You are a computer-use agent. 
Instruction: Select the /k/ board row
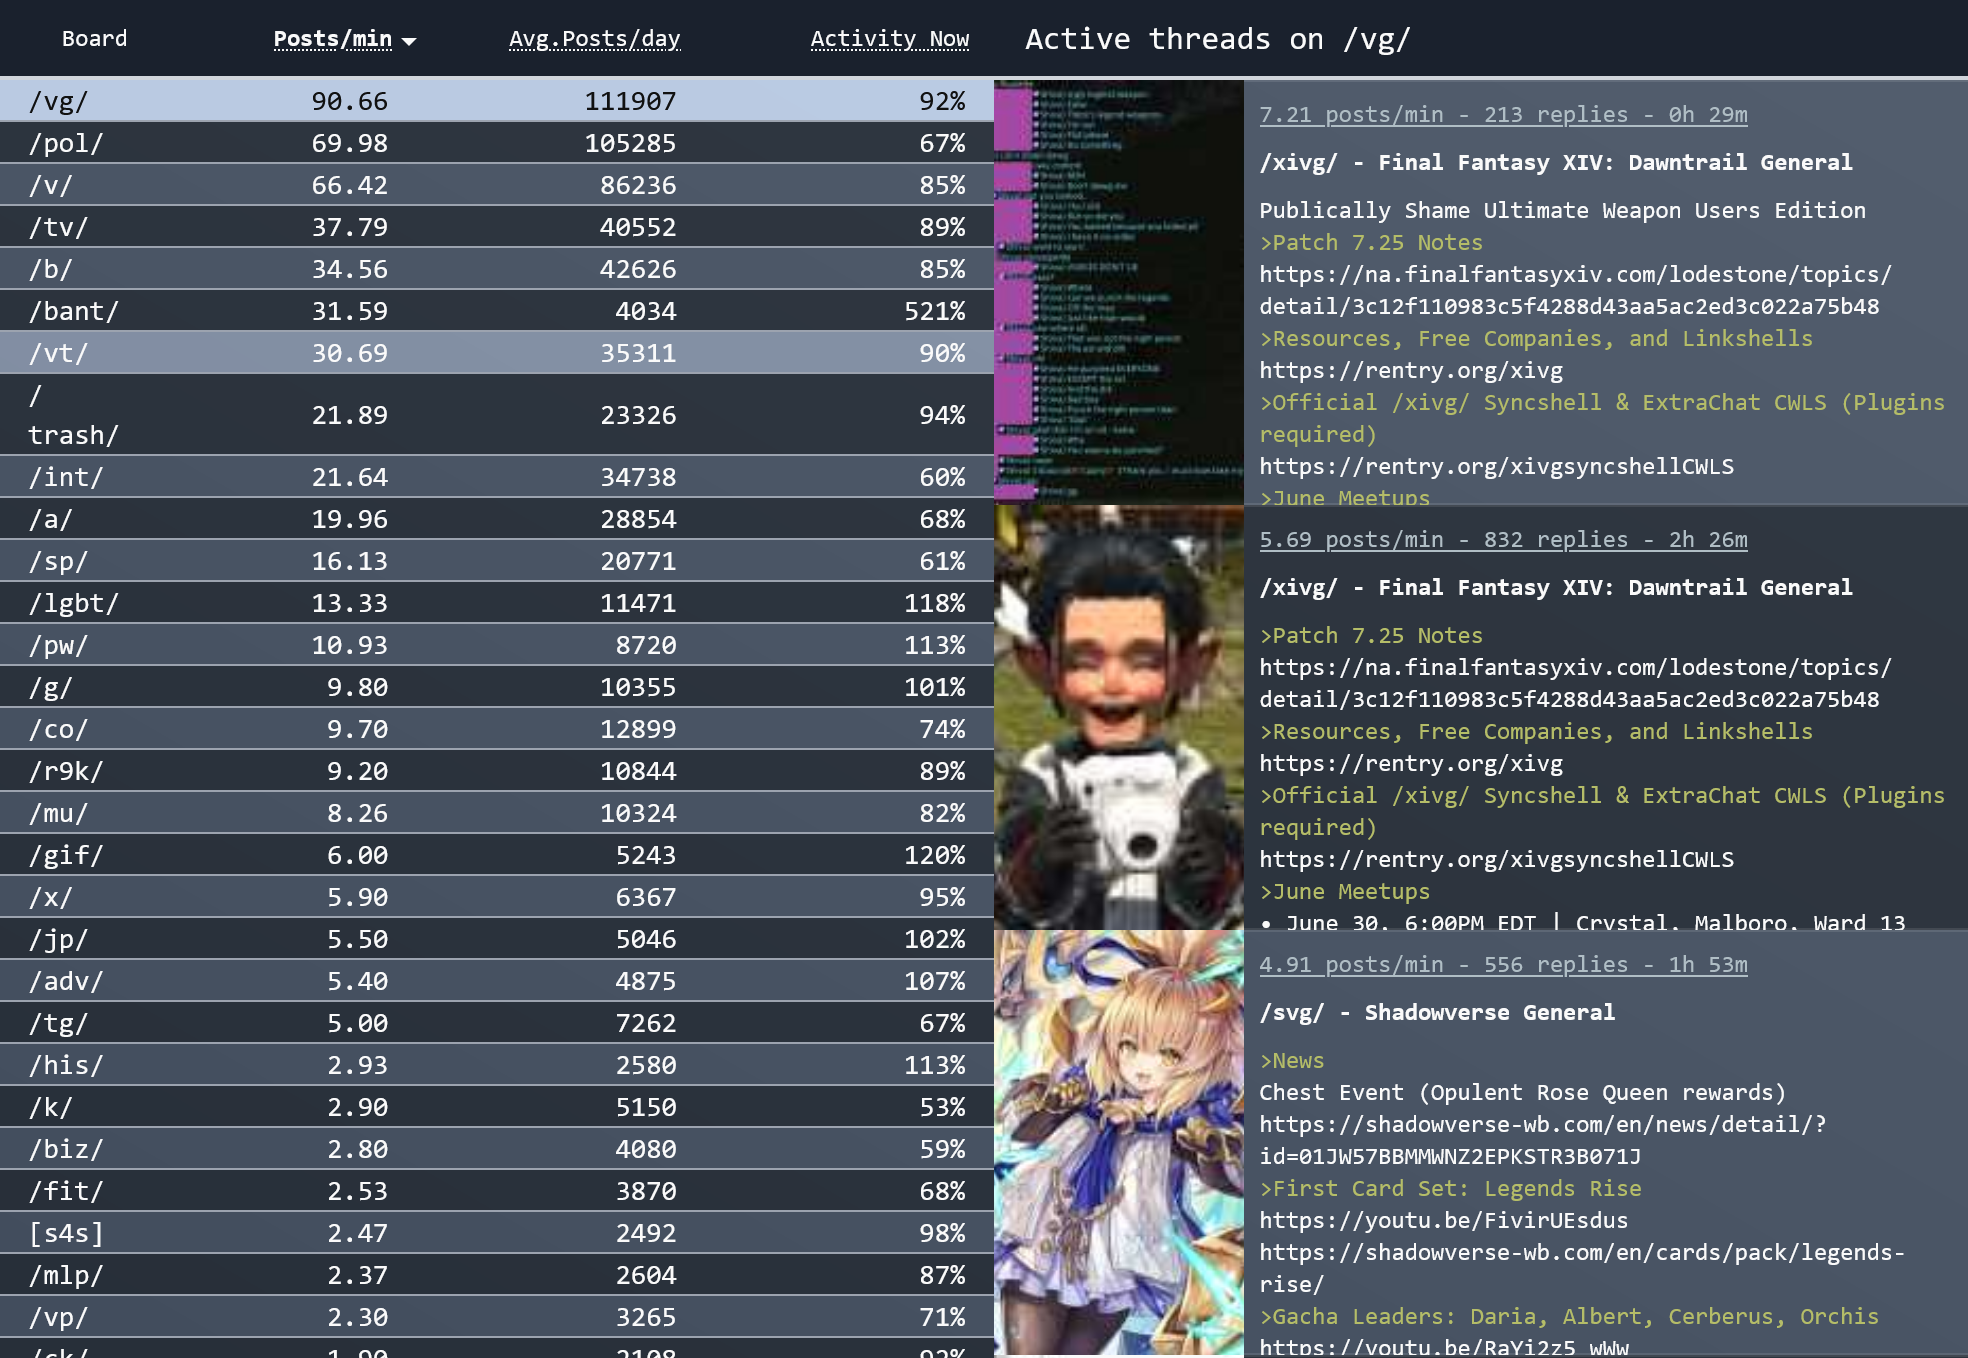click(x=497, y=1107)
